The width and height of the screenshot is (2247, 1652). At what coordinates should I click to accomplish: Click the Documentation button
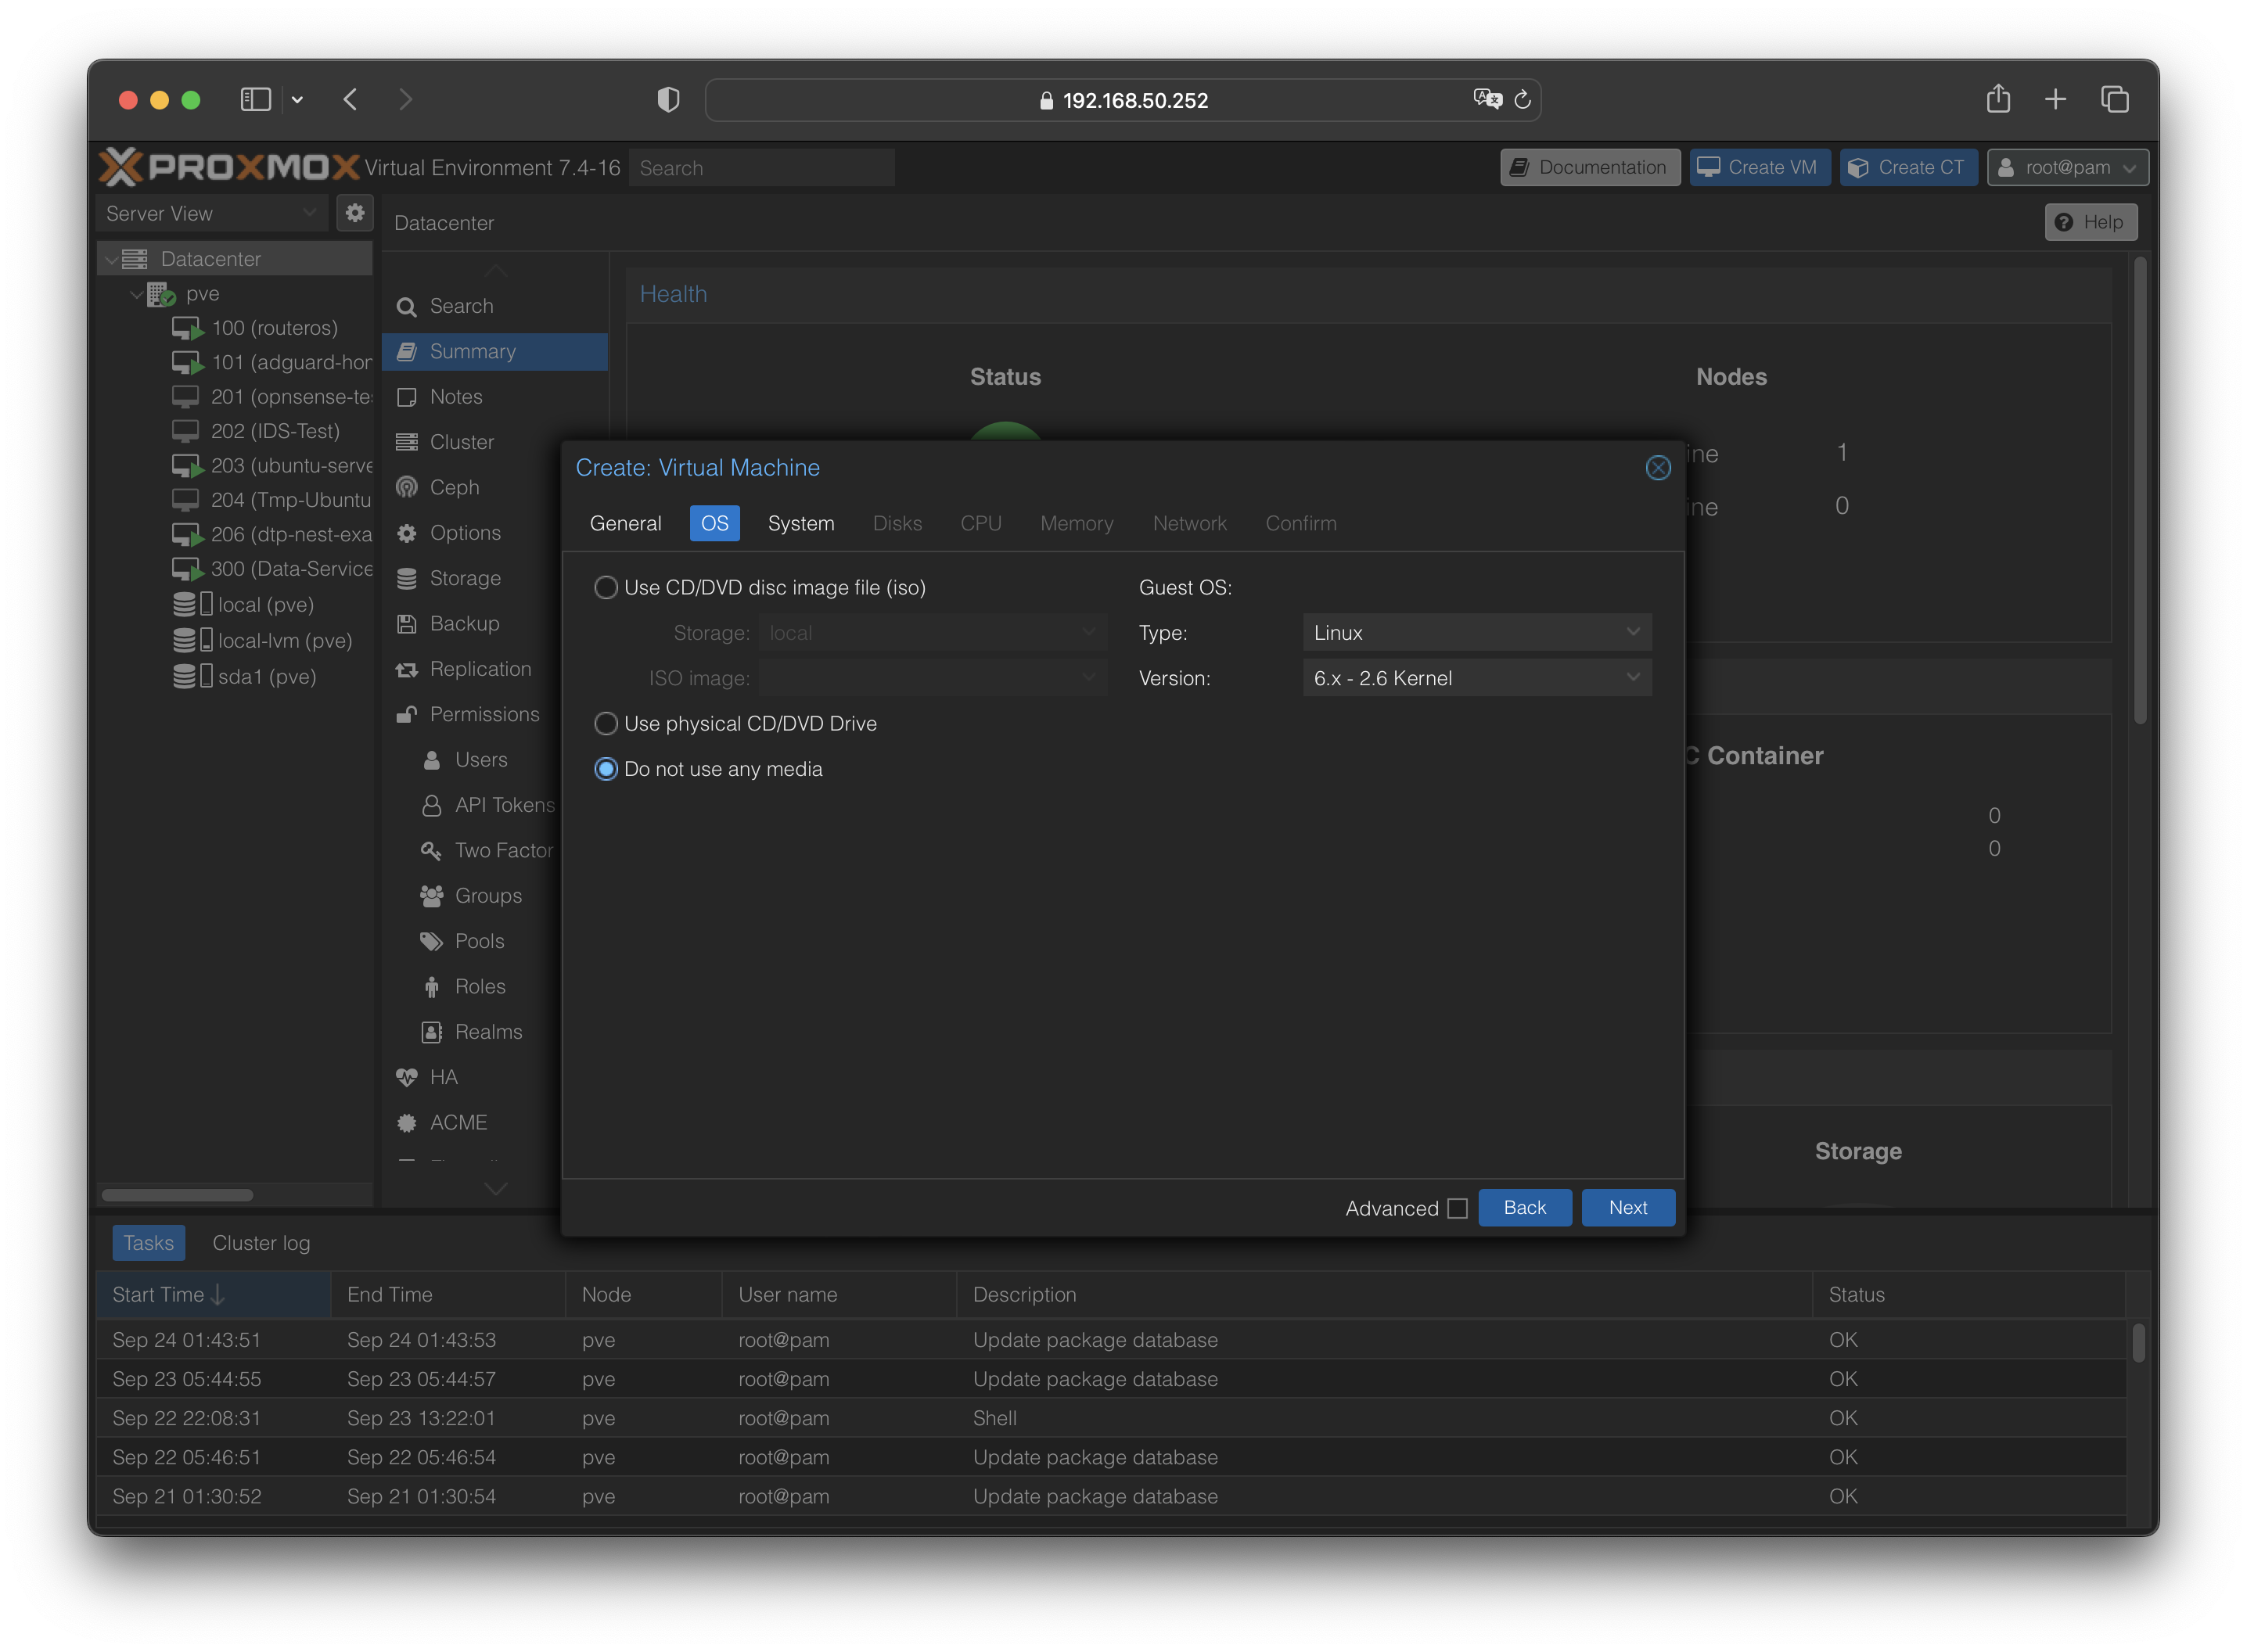(x=1589, y=168)
